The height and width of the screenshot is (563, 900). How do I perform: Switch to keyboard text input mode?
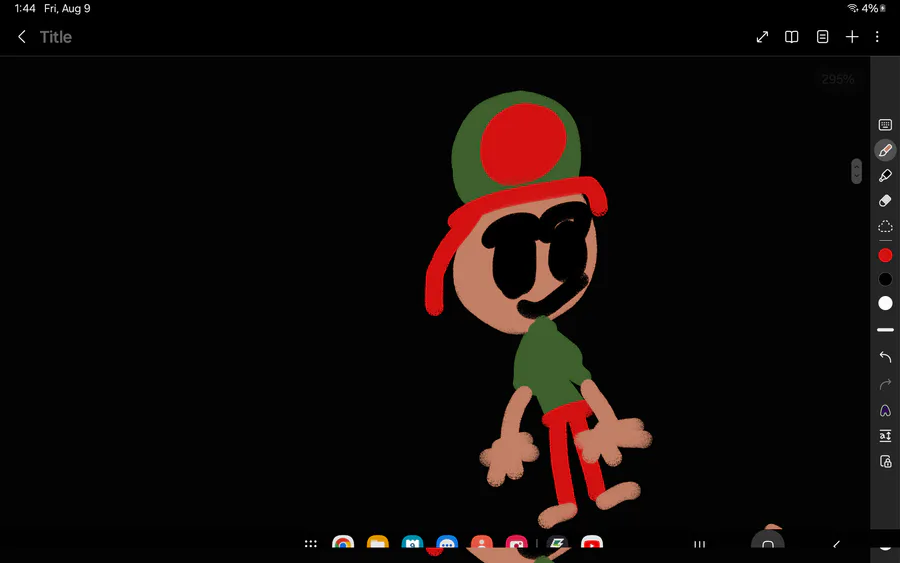coord(885,125)
